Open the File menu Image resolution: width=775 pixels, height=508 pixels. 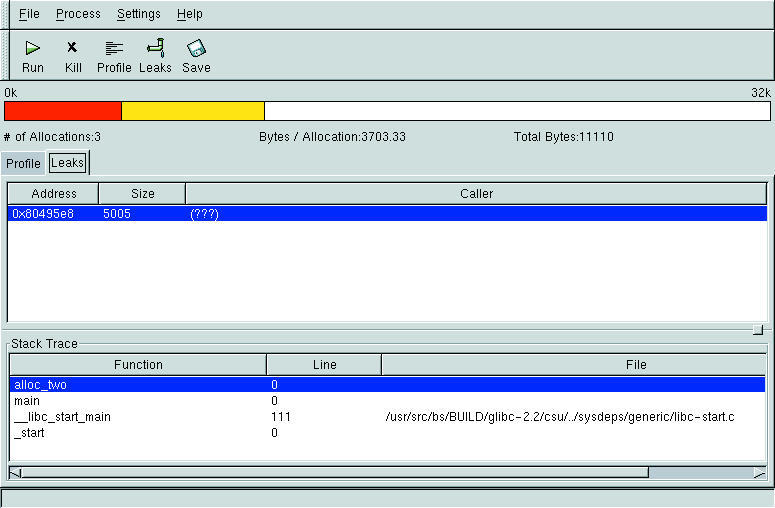pos(29,14)
